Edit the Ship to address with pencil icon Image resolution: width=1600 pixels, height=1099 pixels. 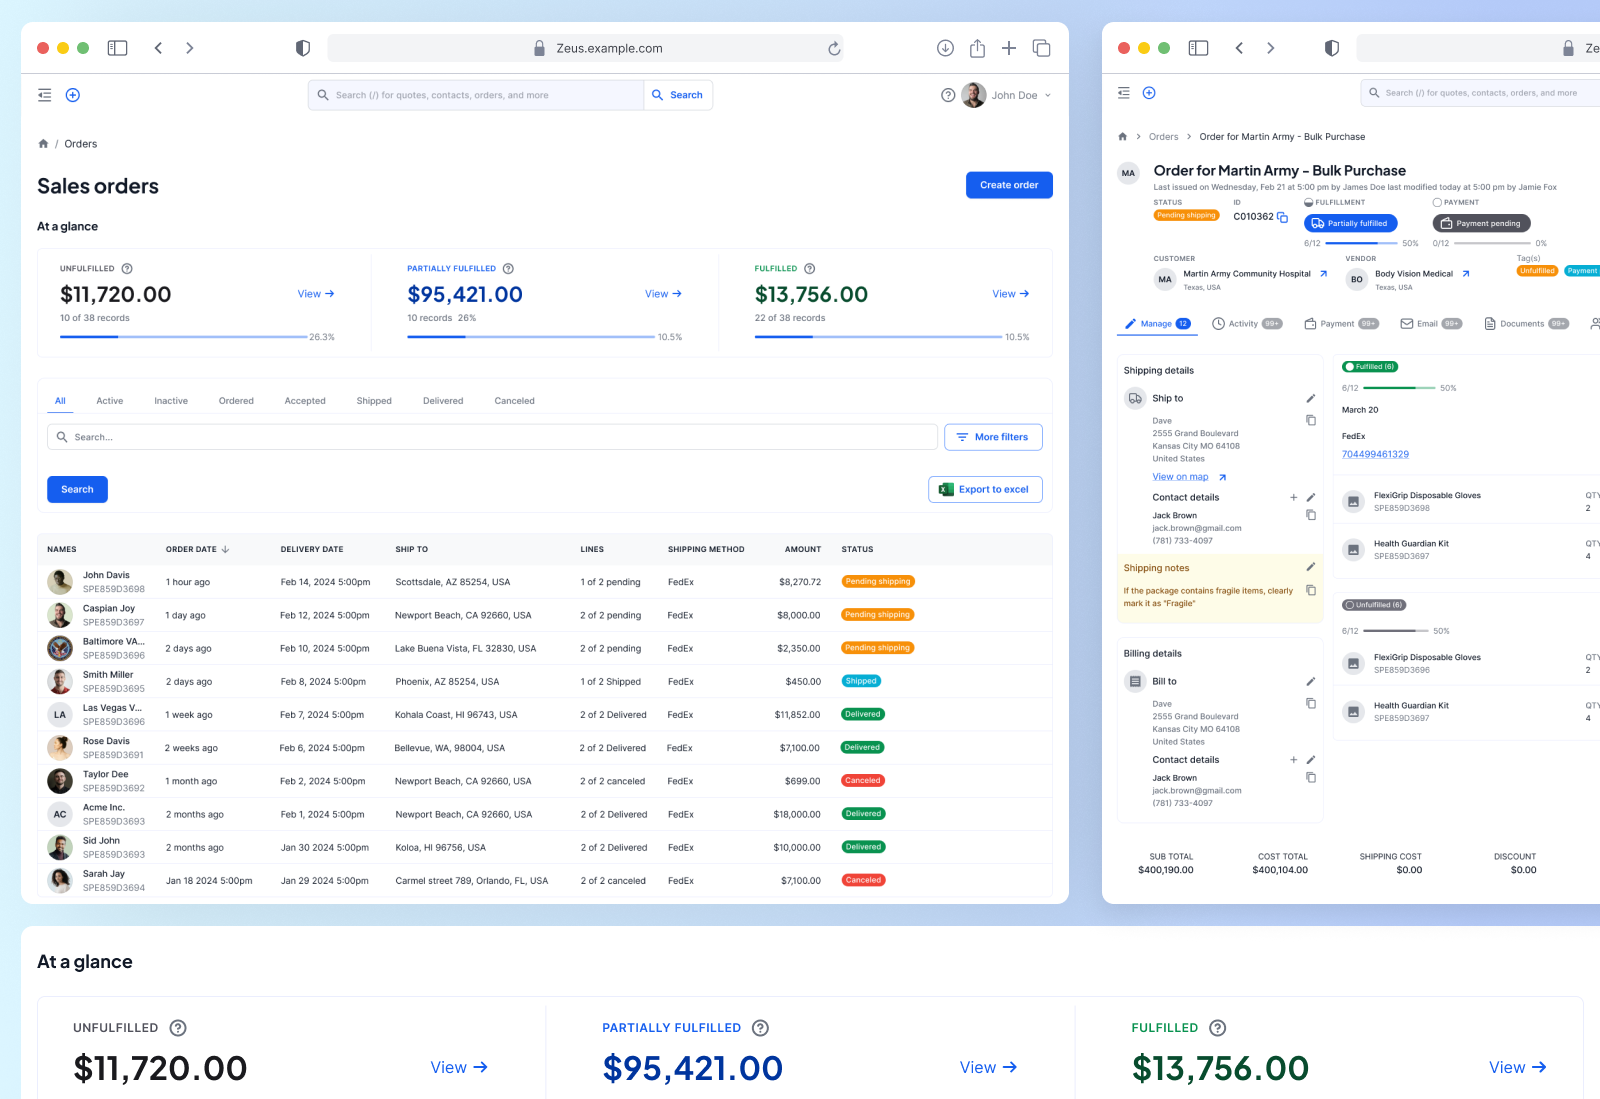[x=1311, y=398]
